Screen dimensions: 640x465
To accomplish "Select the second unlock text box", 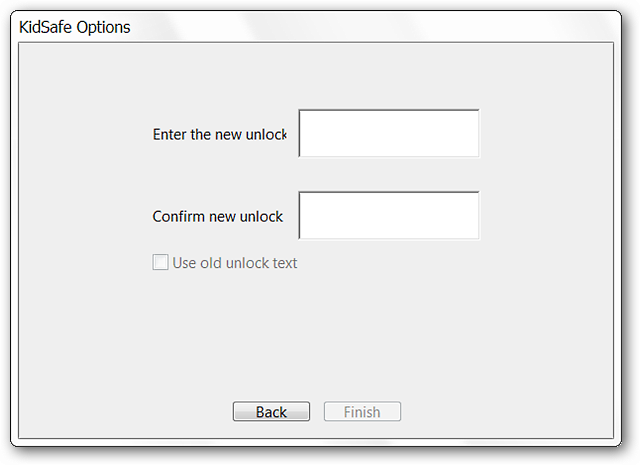I will 389,215.
